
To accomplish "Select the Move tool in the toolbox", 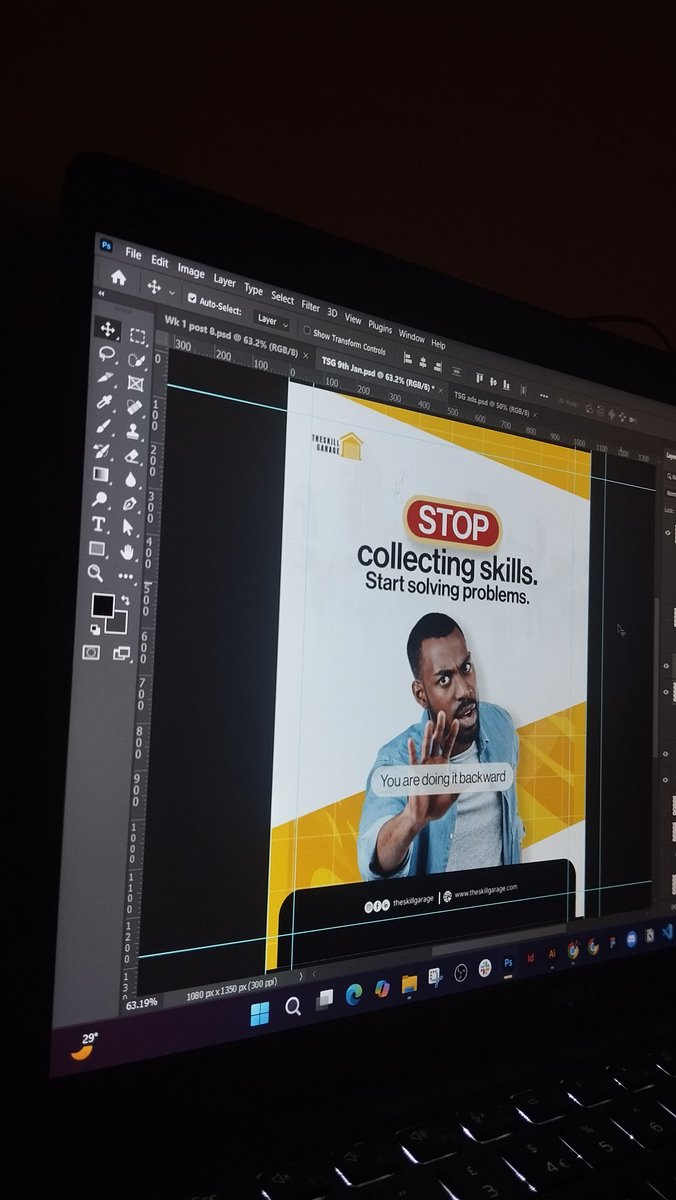I will click(x=107, y=329).
